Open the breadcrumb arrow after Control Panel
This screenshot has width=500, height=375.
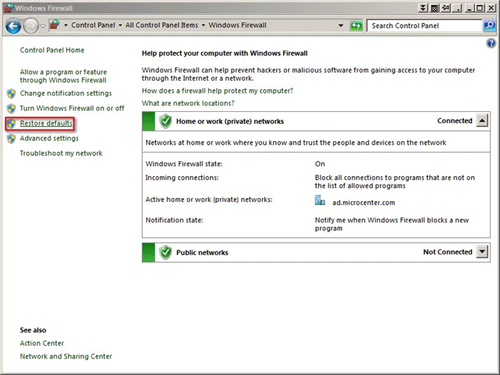click(x=120, y=25)
